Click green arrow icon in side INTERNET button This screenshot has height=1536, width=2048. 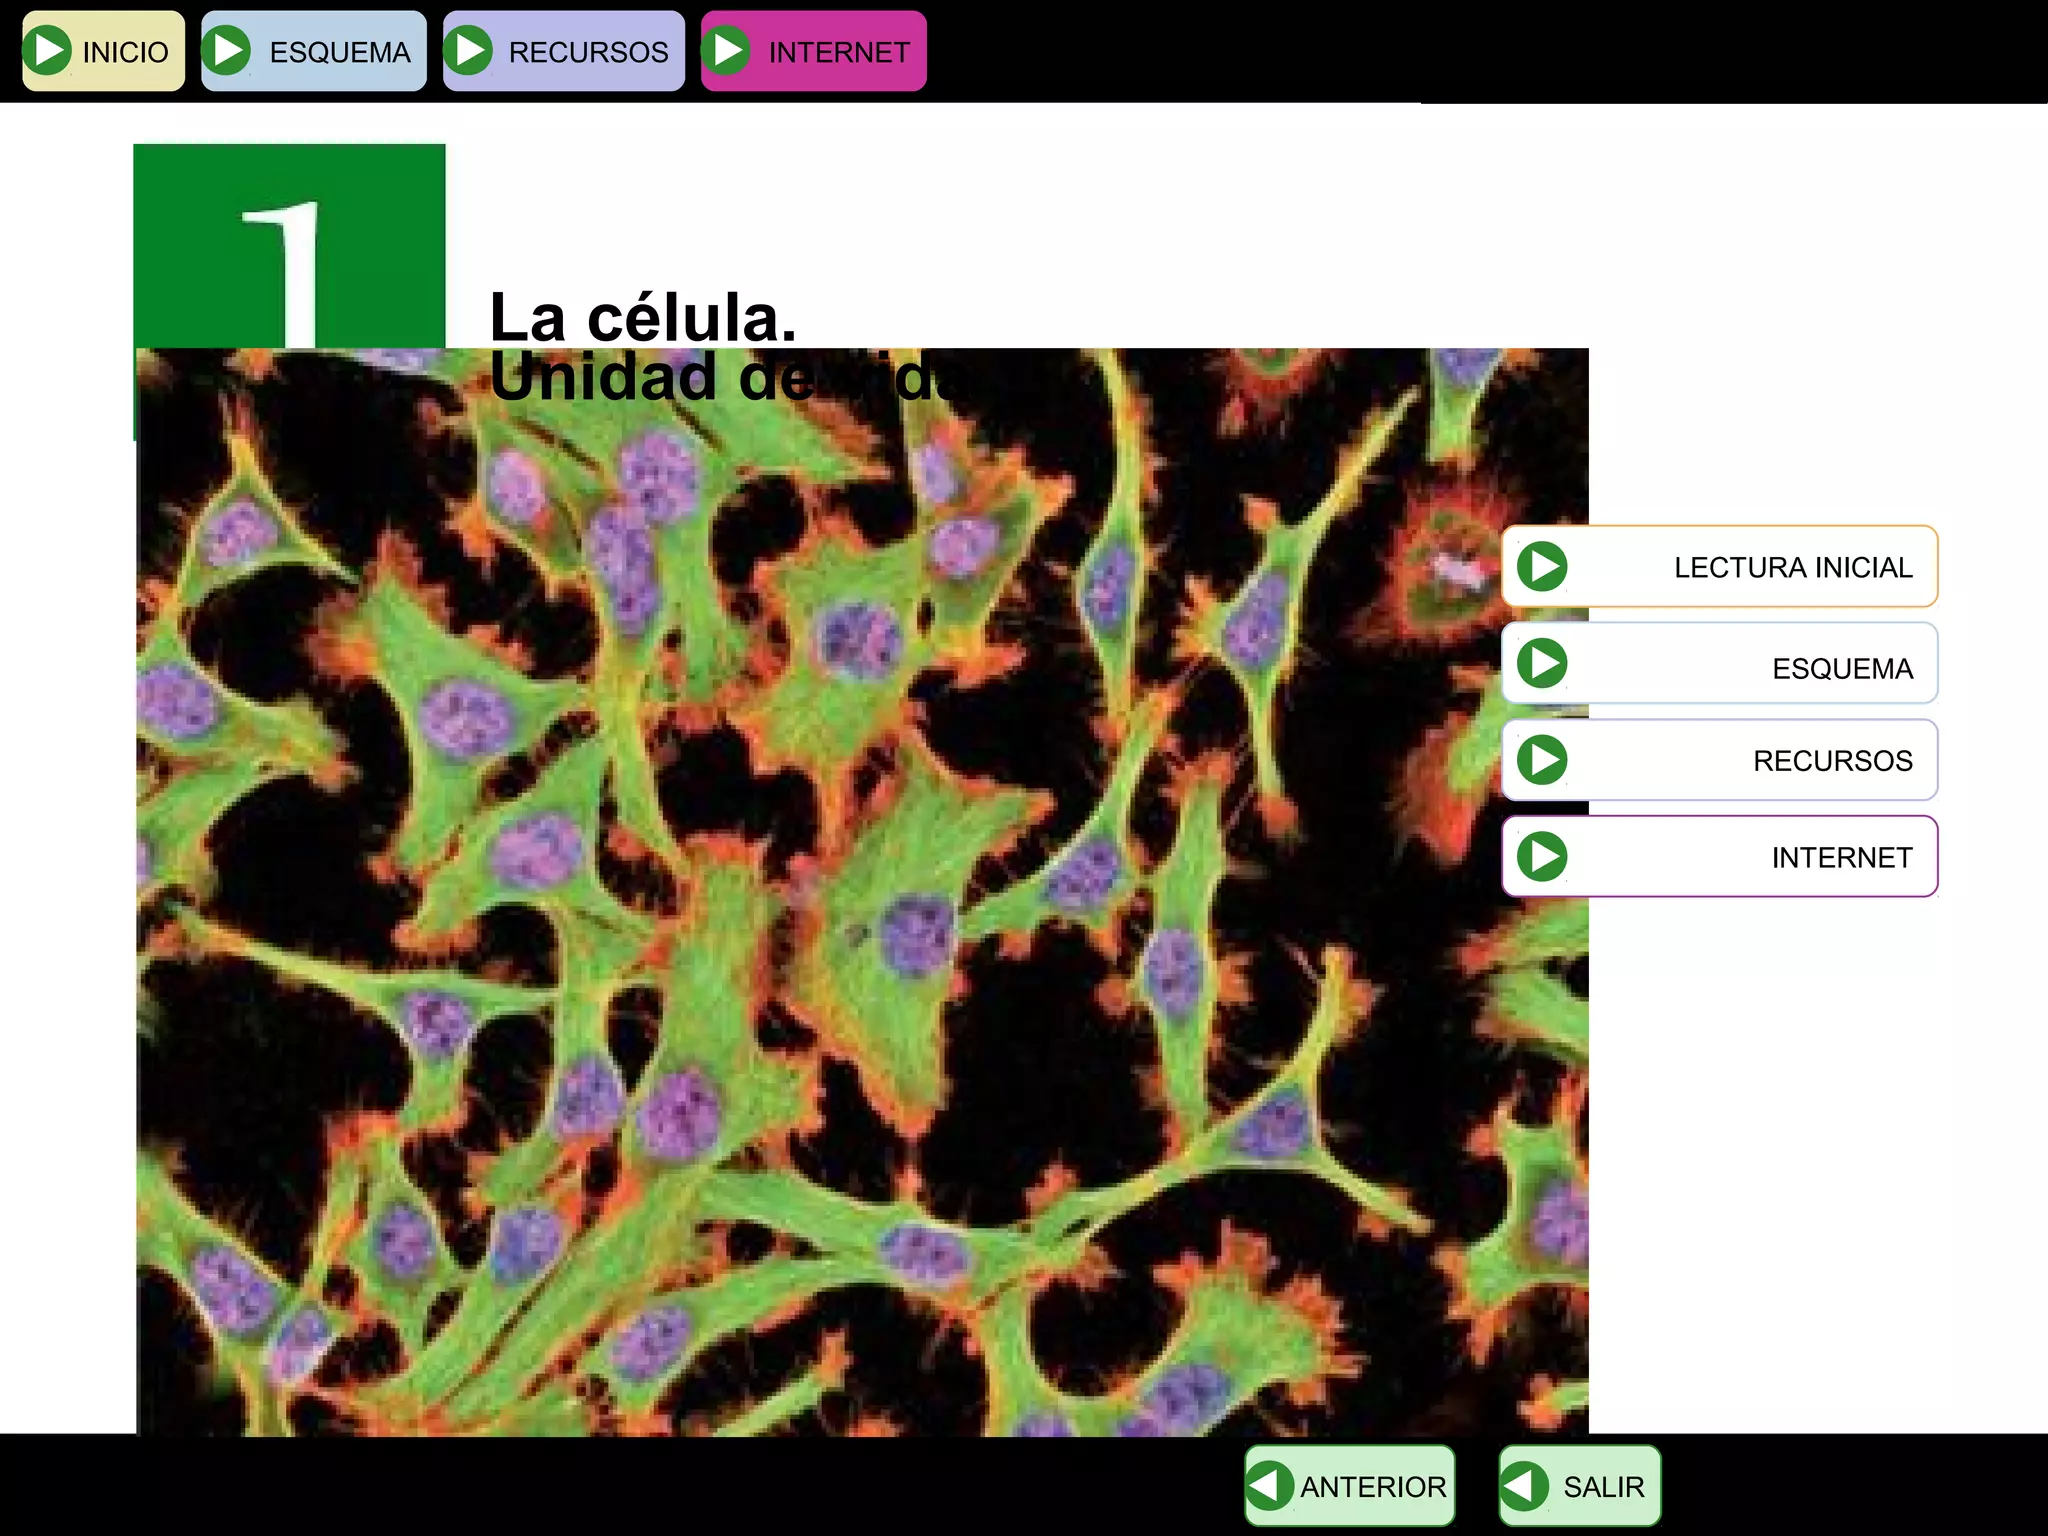[x=1542, y=857]
